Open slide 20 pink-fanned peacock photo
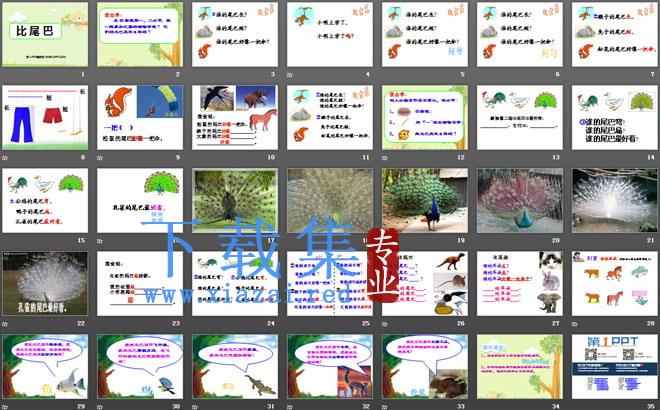Screen dimensions: 660x410 coord(519,201)
